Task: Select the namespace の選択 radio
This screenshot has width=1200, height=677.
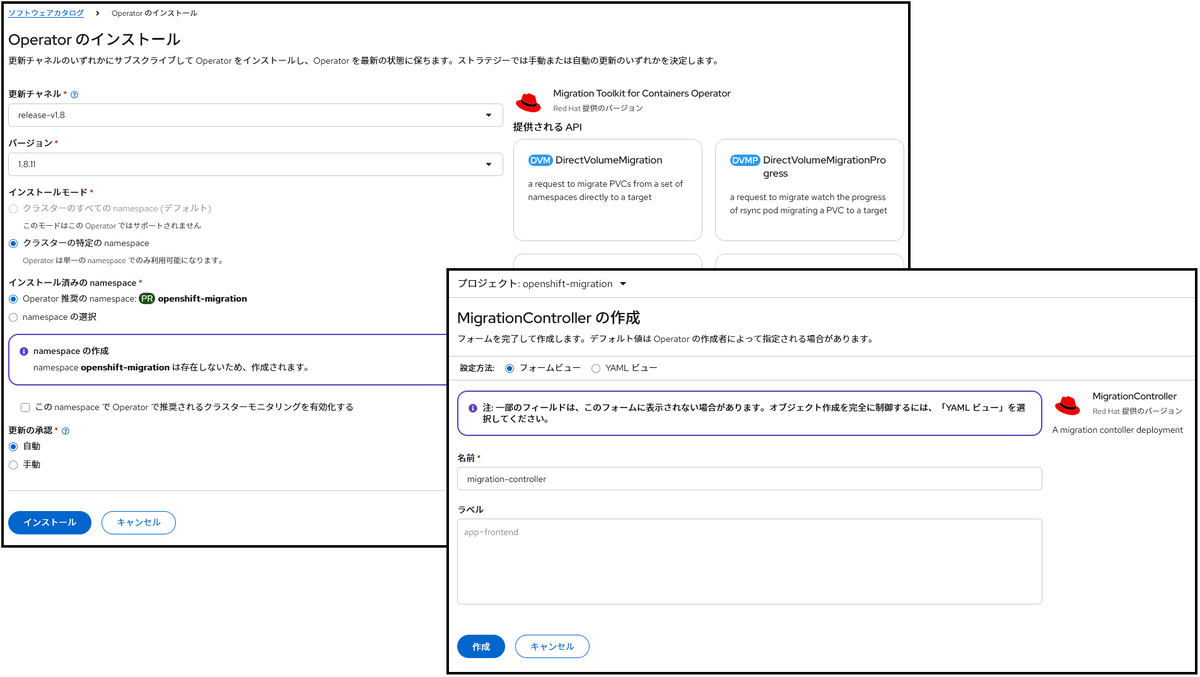Action: 13,317
